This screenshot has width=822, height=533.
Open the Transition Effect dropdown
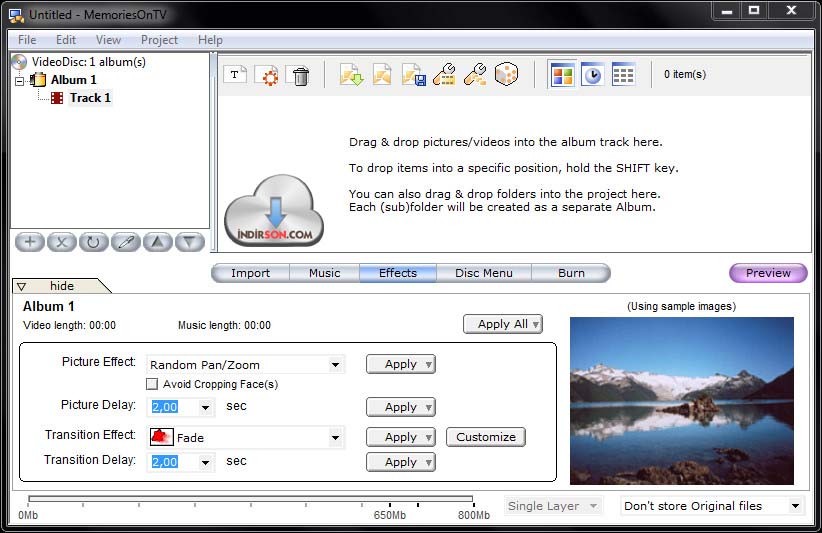coord(336,438)
